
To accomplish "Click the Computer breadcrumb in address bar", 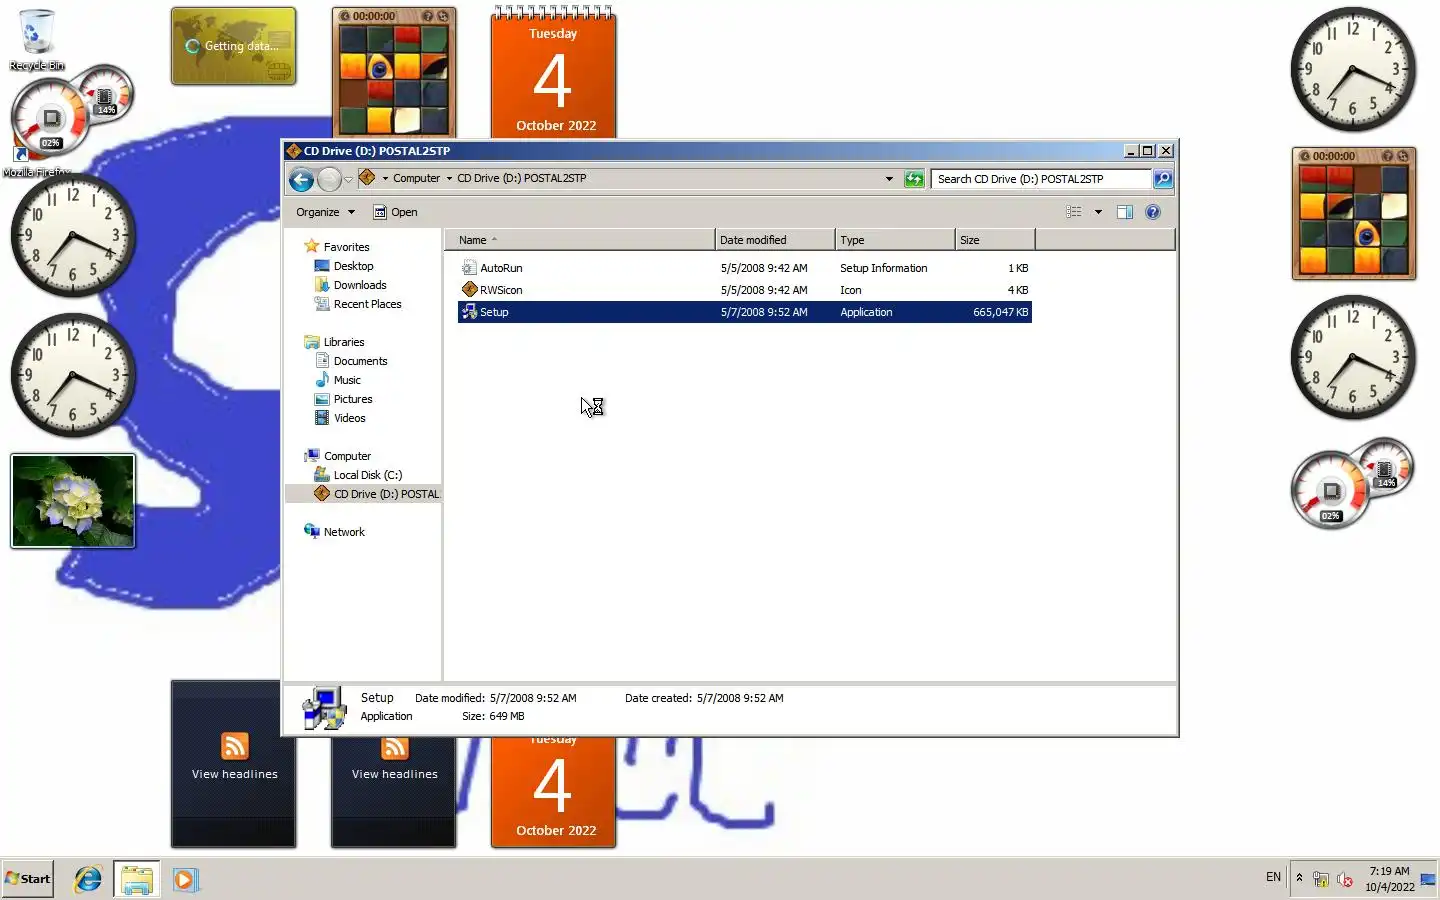I will (x=416, y=178).
